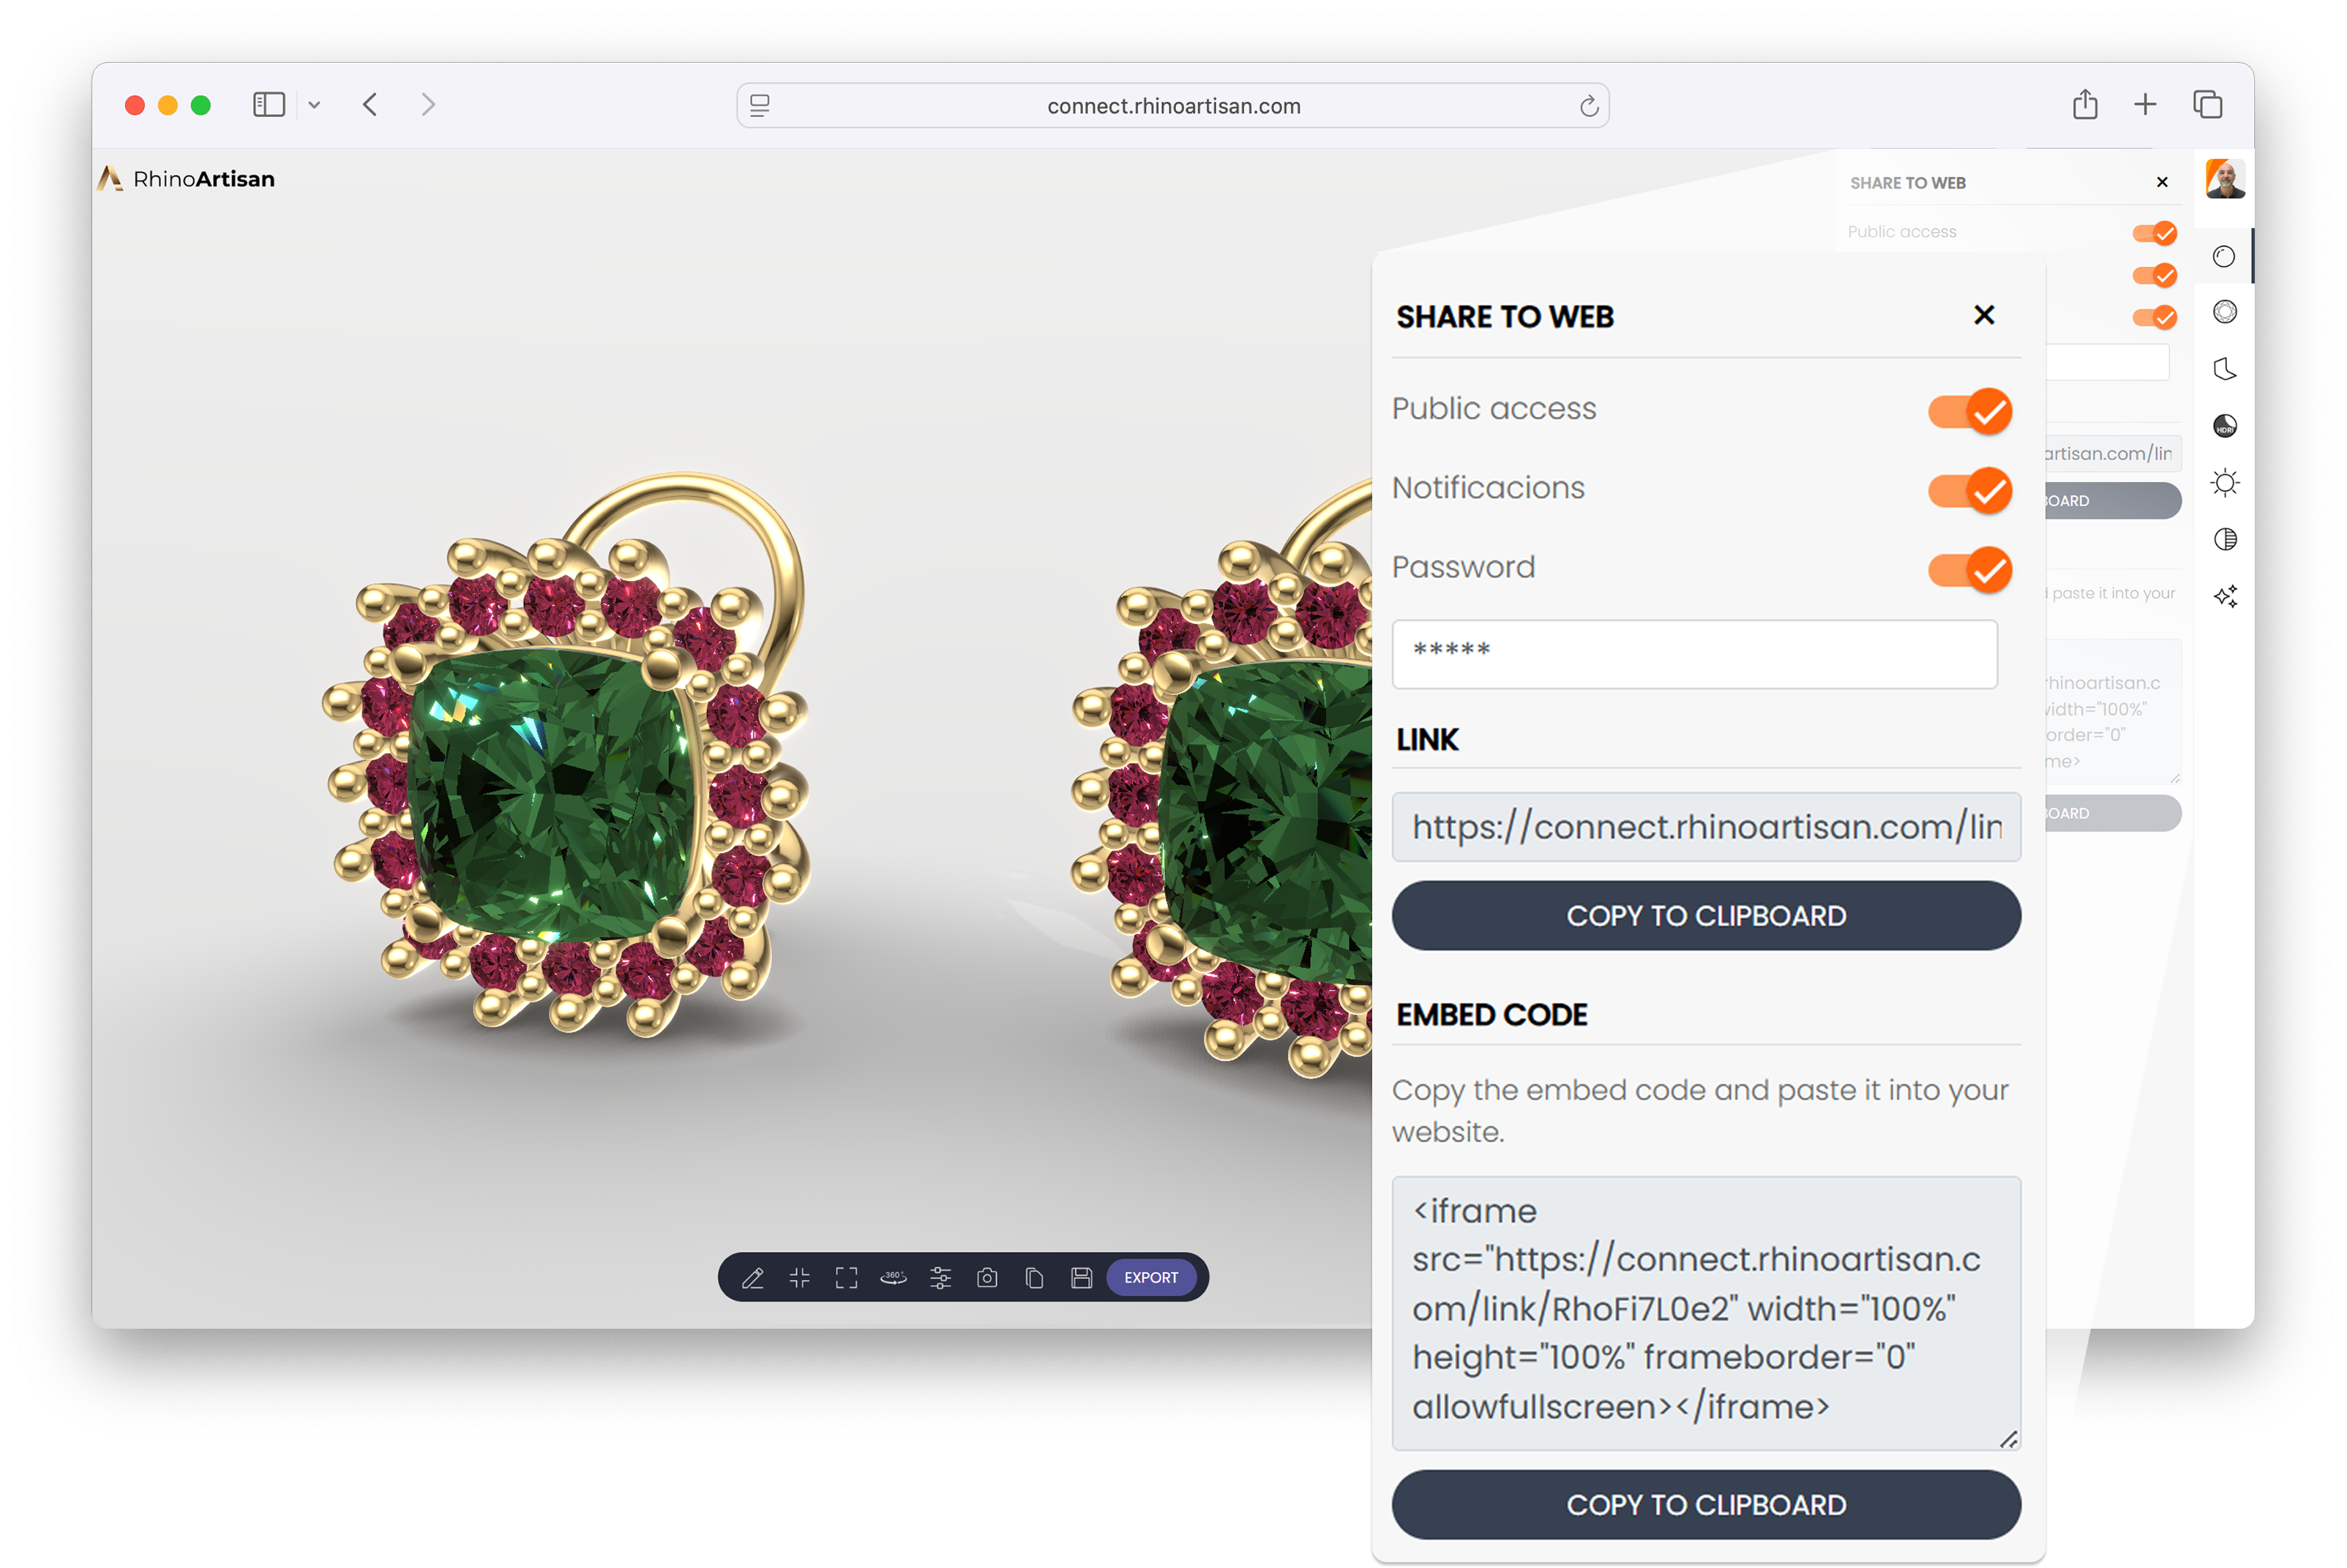Open the faceted gem panel in right sidebar
2347x1568 pixels.
coord(2224,313)
